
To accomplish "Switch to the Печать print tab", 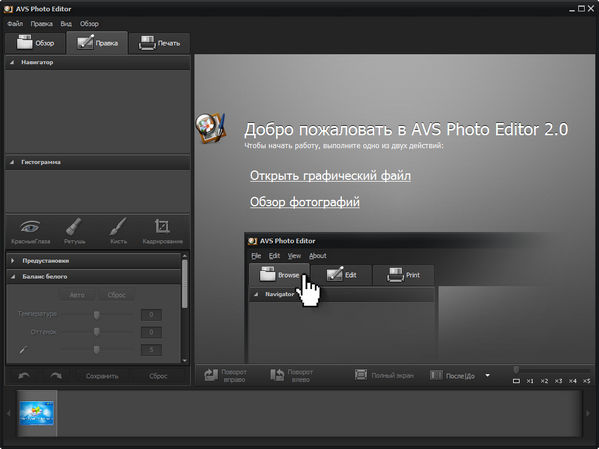I will coord(159,43).
